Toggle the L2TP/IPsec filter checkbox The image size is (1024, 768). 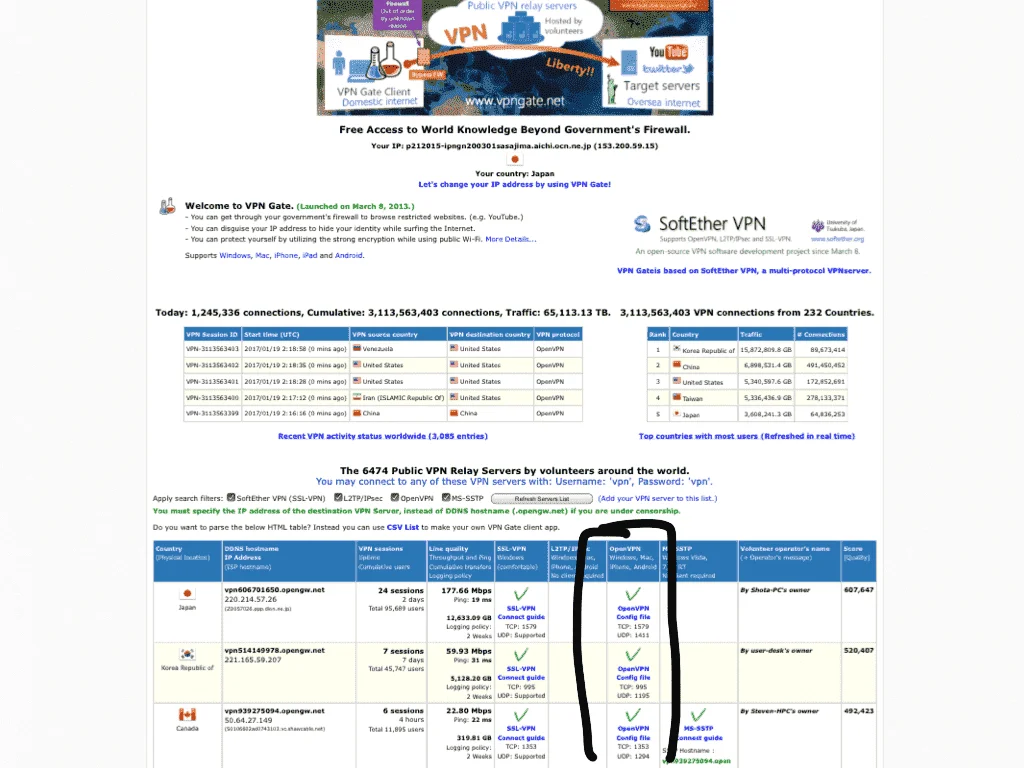(x=338, y=498)
